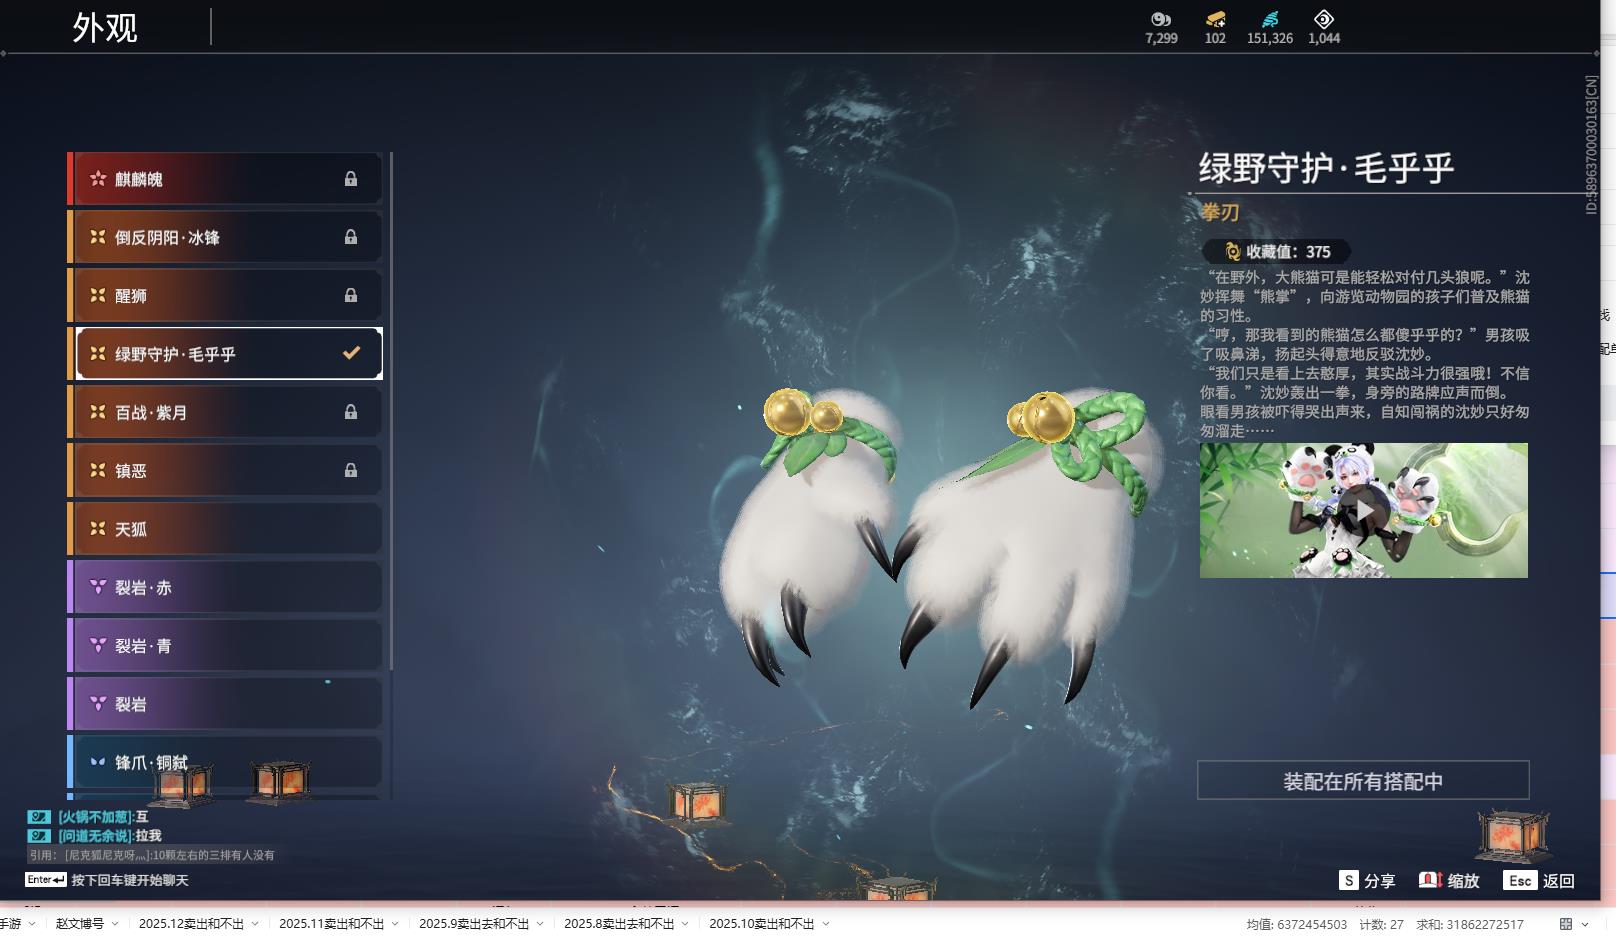Click the chat channel icon beside 火锅不加葱
The width and height of the screenshot is (1616, 939).
click(39, 817)
